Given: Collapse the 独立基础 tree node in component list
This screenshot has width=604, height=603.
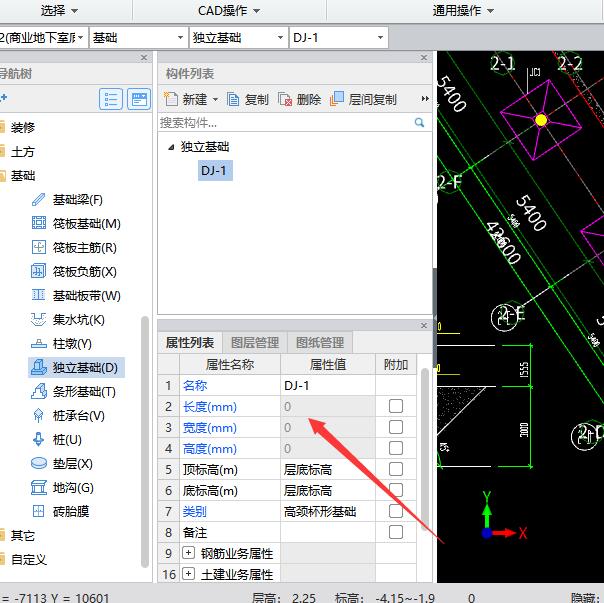Looking at the screenshot, I should (171, 147).
